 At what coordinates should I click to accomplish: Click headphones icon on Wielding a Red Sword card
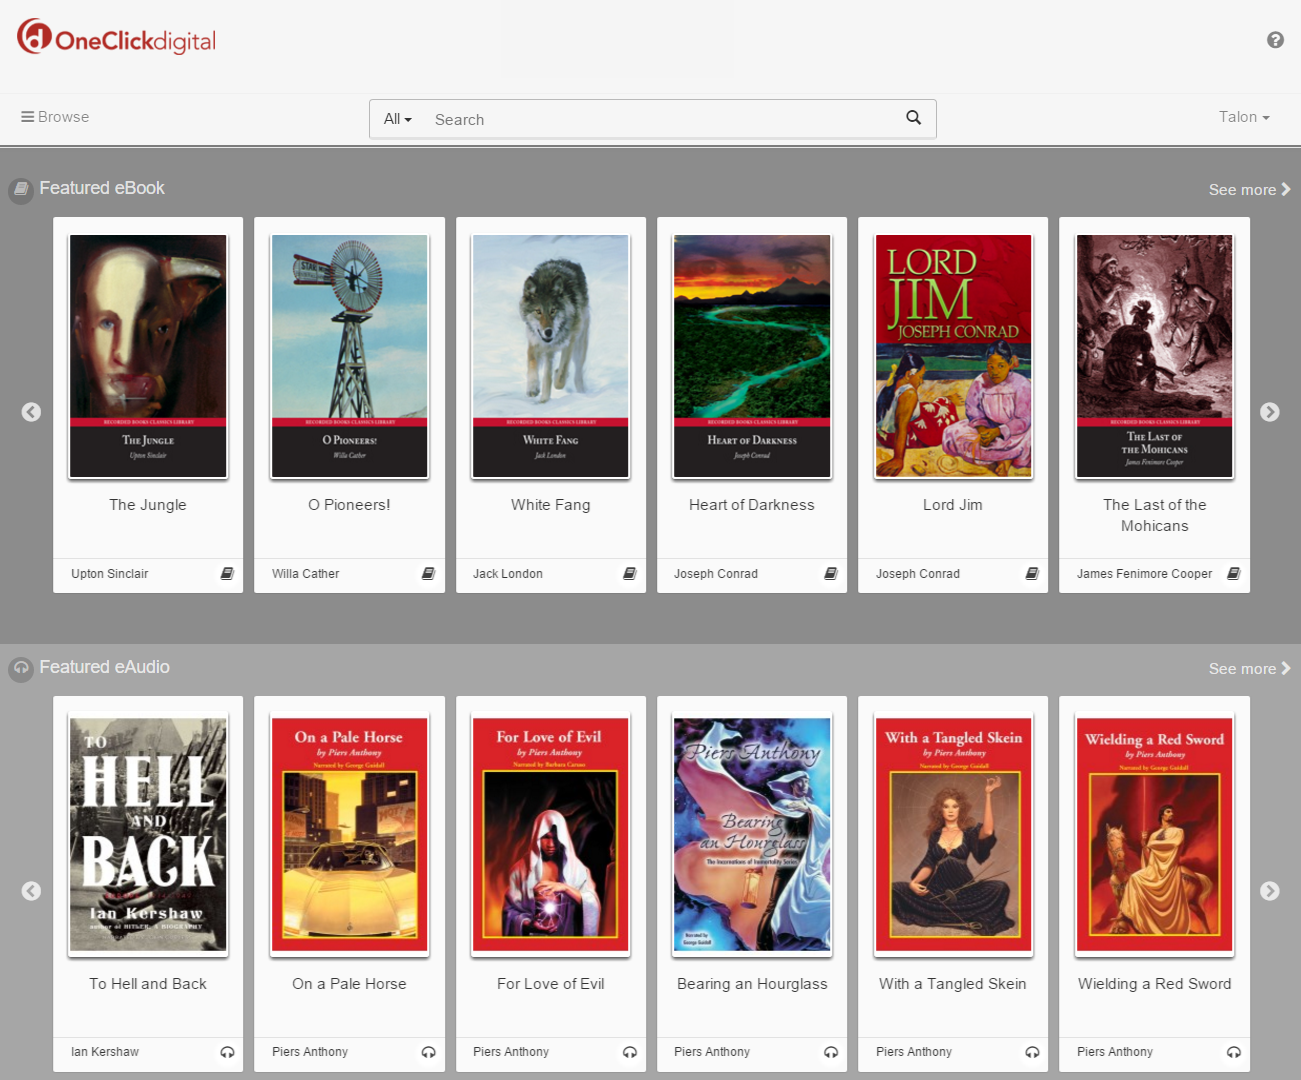click(x=1234, y=1052)
